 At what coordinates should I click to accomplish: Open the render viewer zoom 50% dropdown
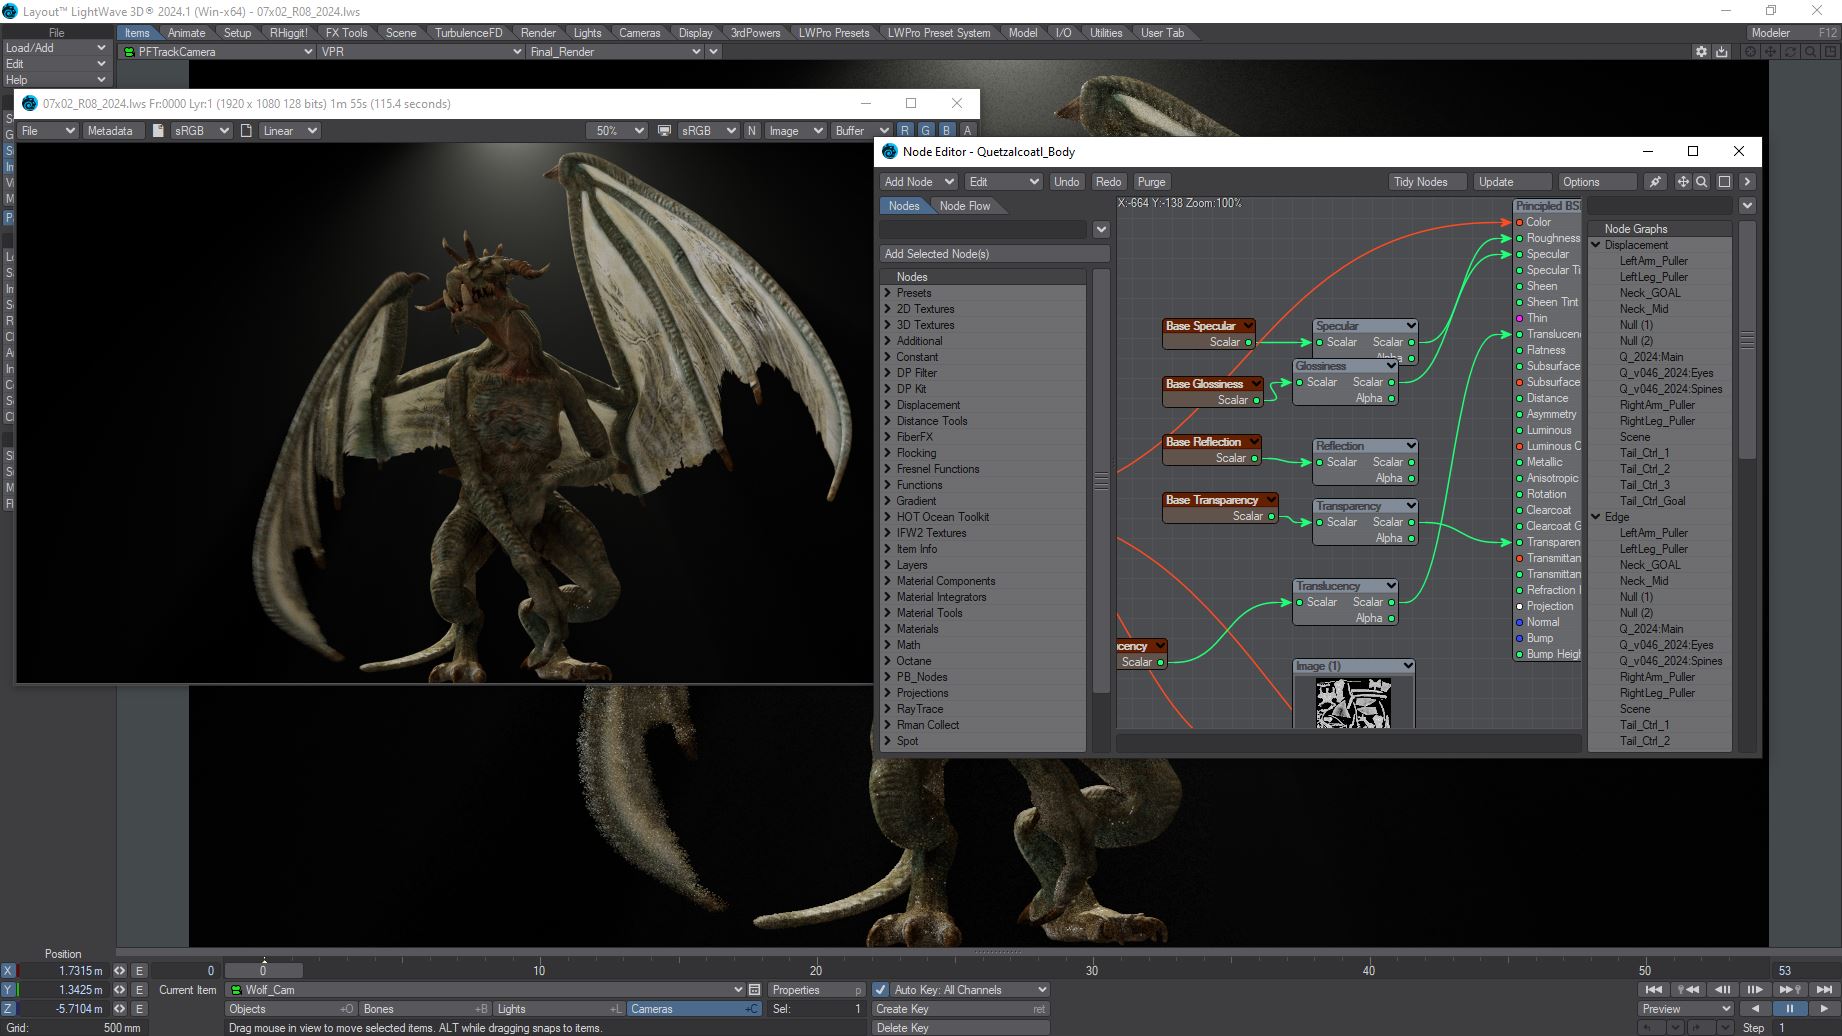pos(616,131)
